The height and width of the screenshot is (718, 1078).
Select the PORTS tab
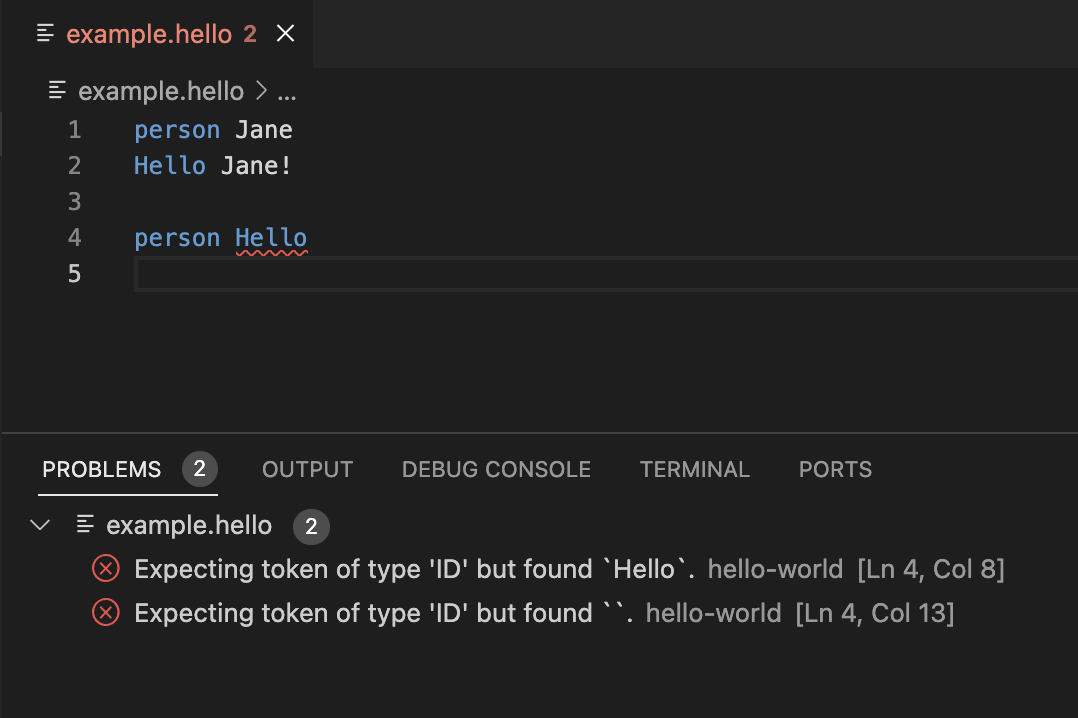[x=835, y=469]
